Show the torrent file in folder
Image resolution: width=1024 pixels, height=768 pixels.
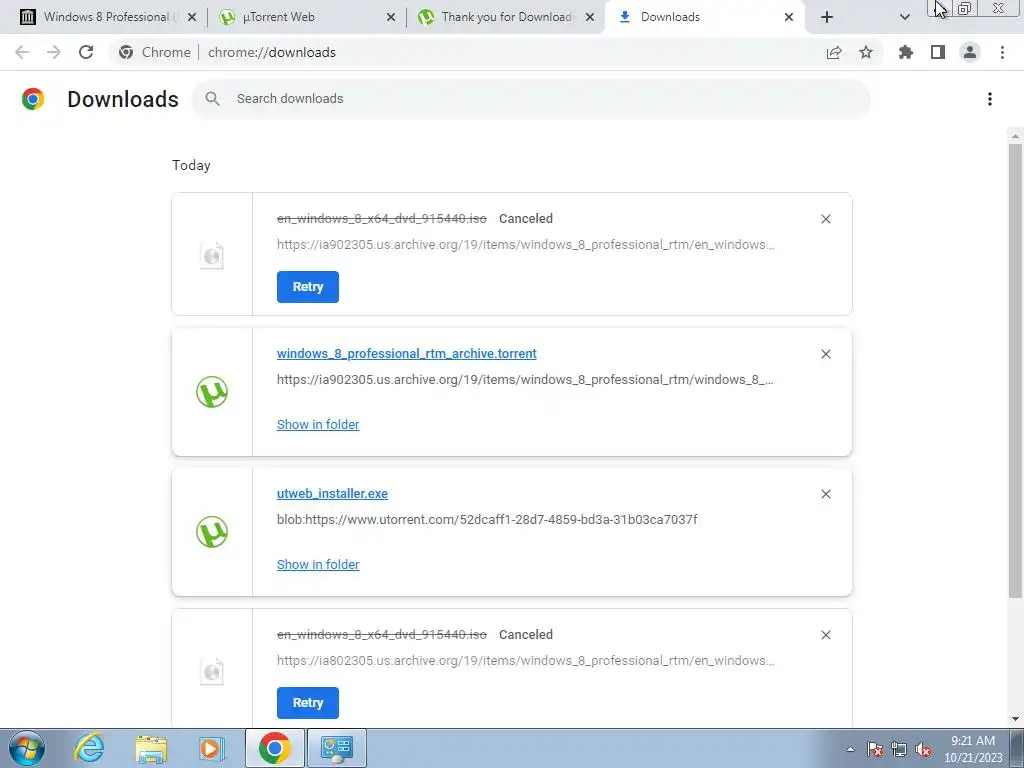point(318,424)
